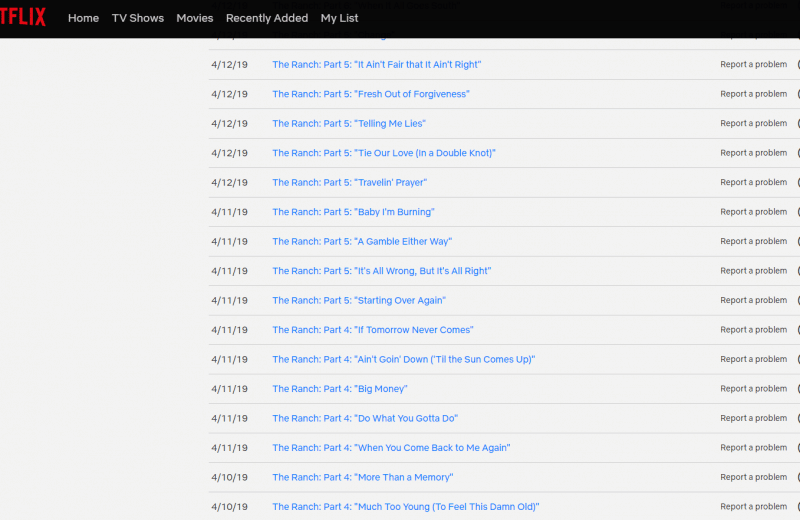Select the 4/11/19 date beside "Starting Over Again"
Screen dimensions: 800x520
click(230, 301)
